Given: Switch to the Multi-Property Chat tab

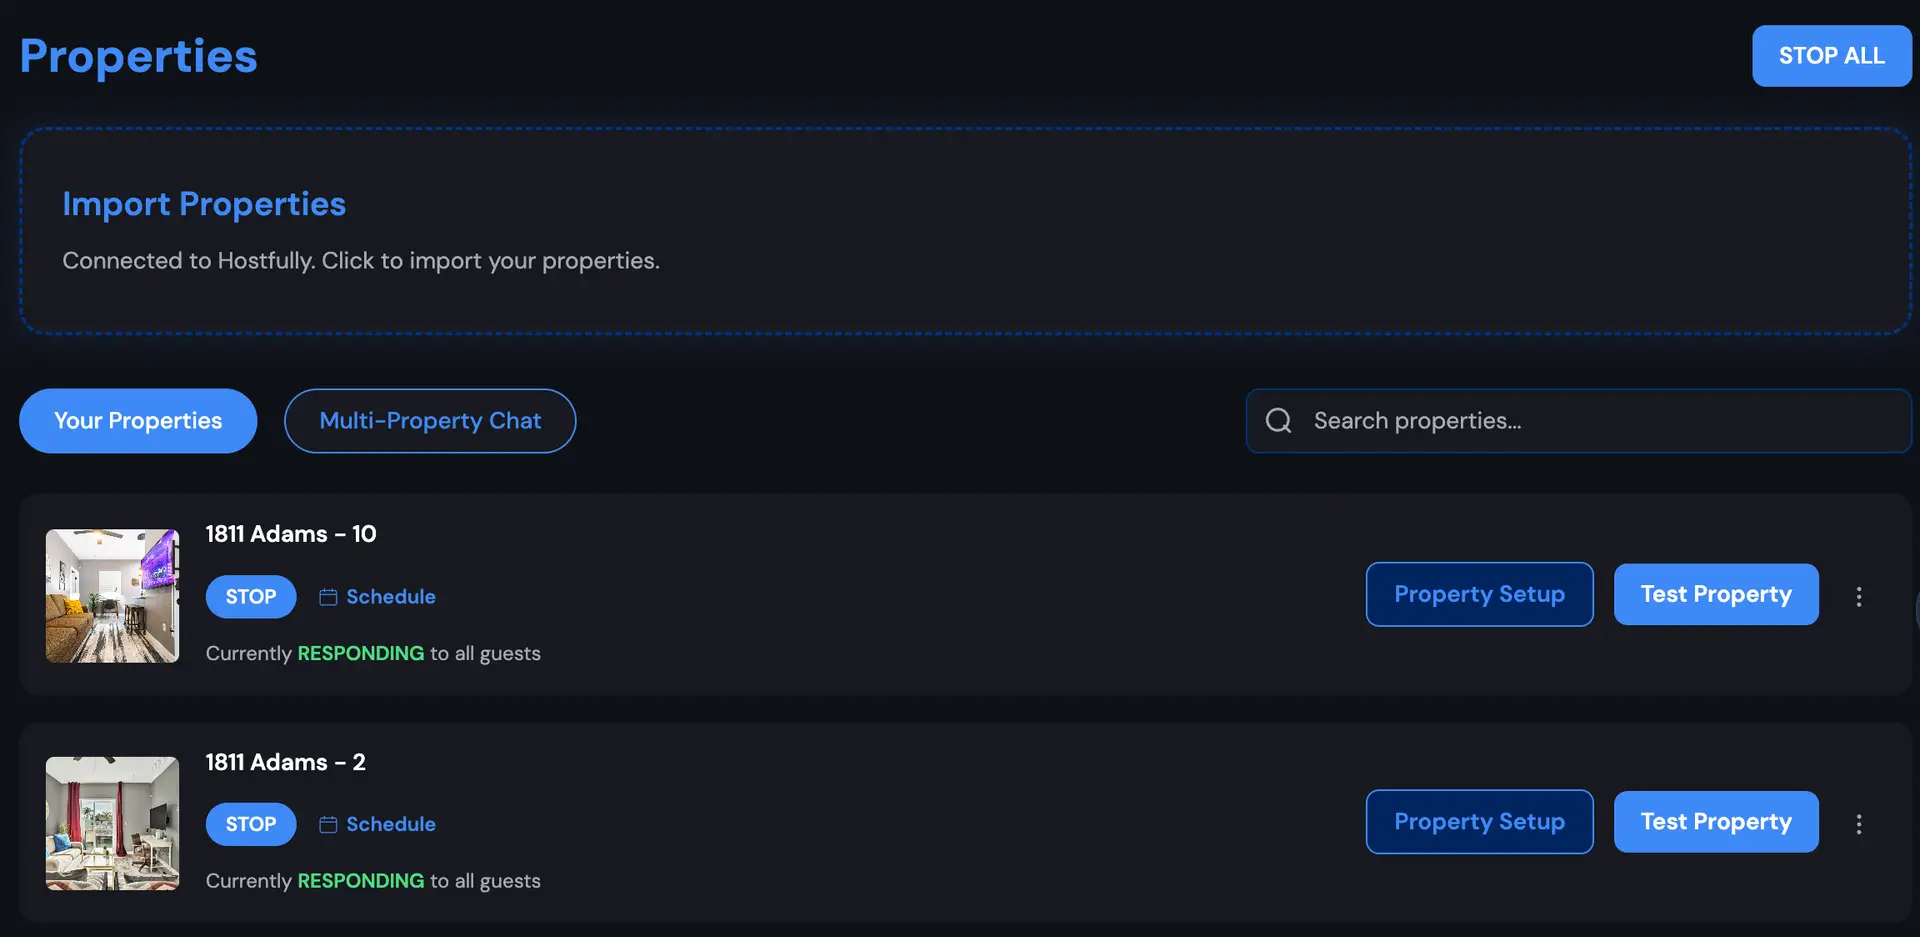Looking at the screenshot, I should [x=430, y=420].
